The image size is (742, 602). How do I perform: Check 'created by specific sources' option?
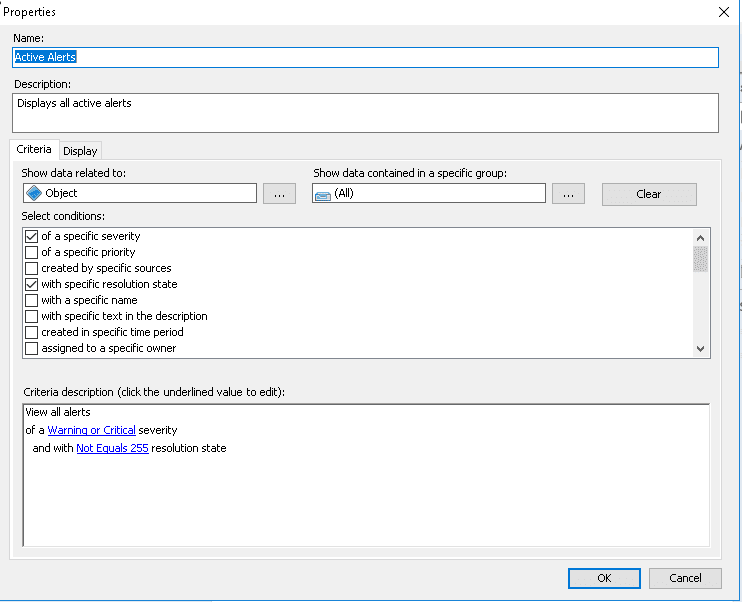click(31, 268)
